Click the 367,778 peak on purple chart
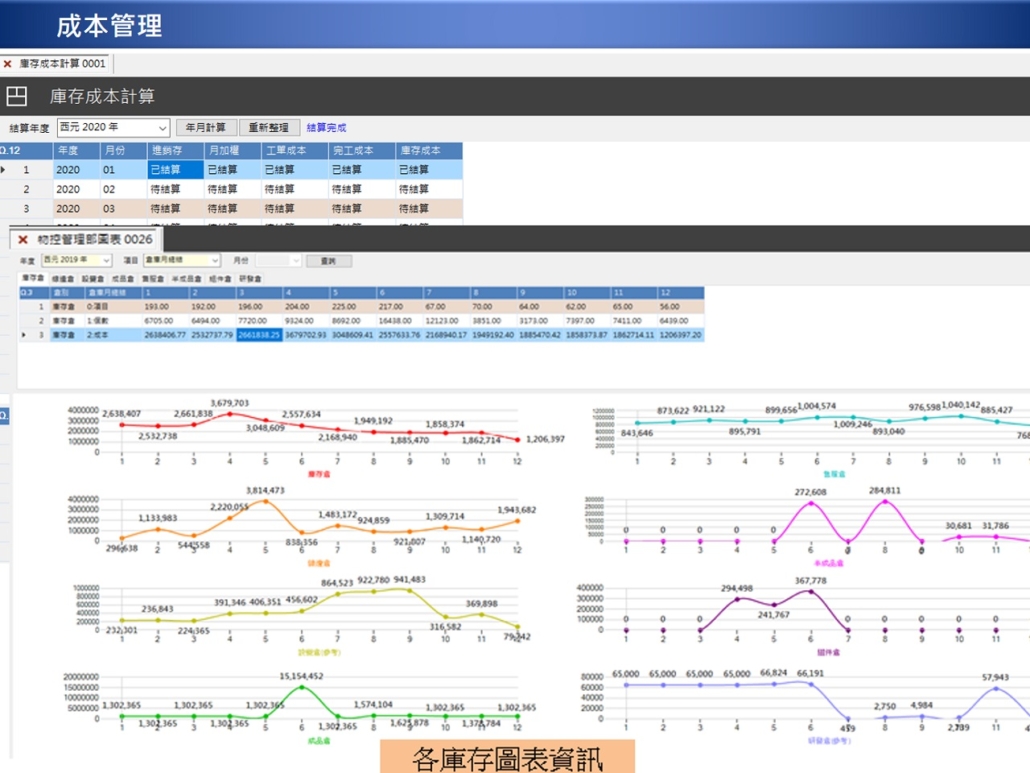This screenshot has width=1030, height=773. tap(811, 592)
